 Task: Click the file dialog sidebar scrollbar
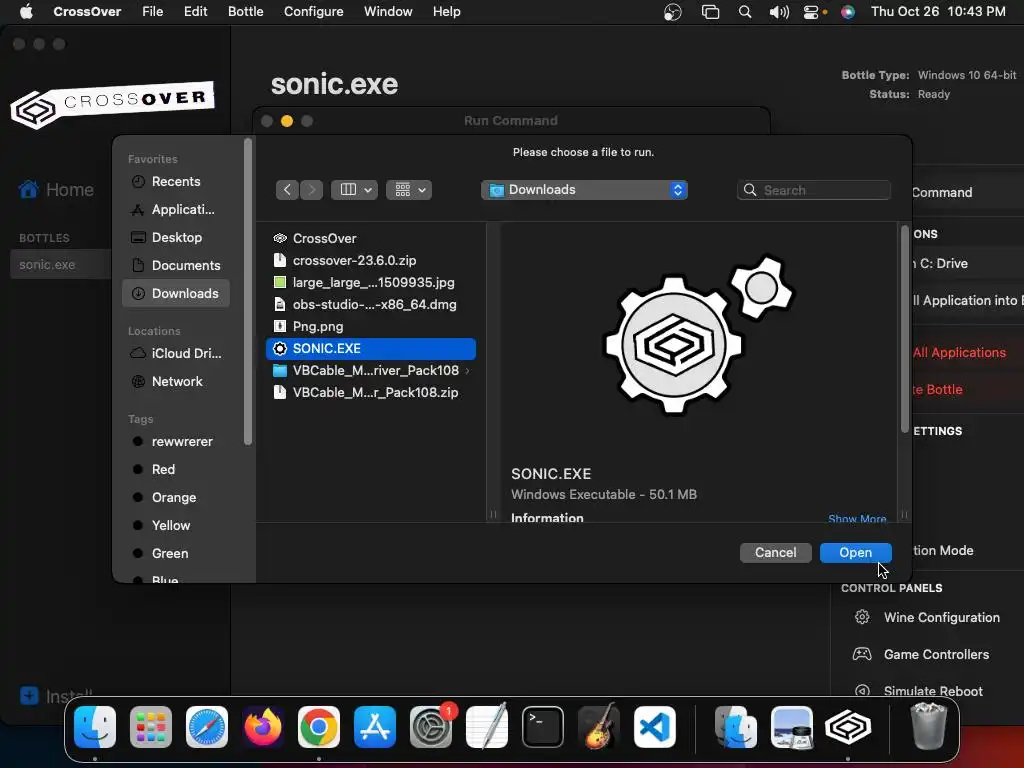[x=248, y=292]
